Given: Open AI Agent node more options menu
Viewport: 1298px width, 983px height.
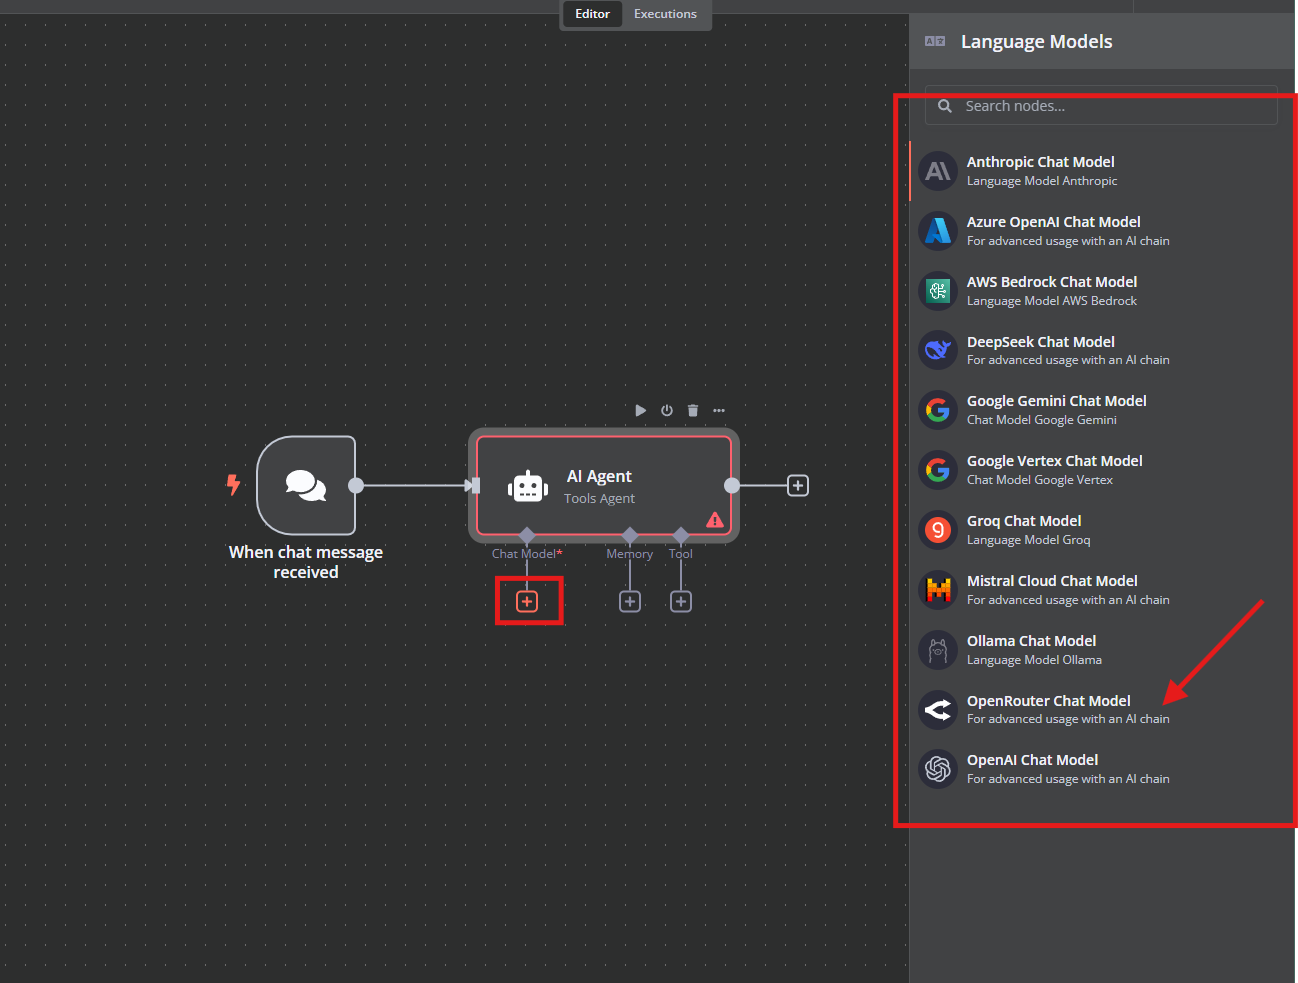Looking at the screenshot, I should 719,410.
